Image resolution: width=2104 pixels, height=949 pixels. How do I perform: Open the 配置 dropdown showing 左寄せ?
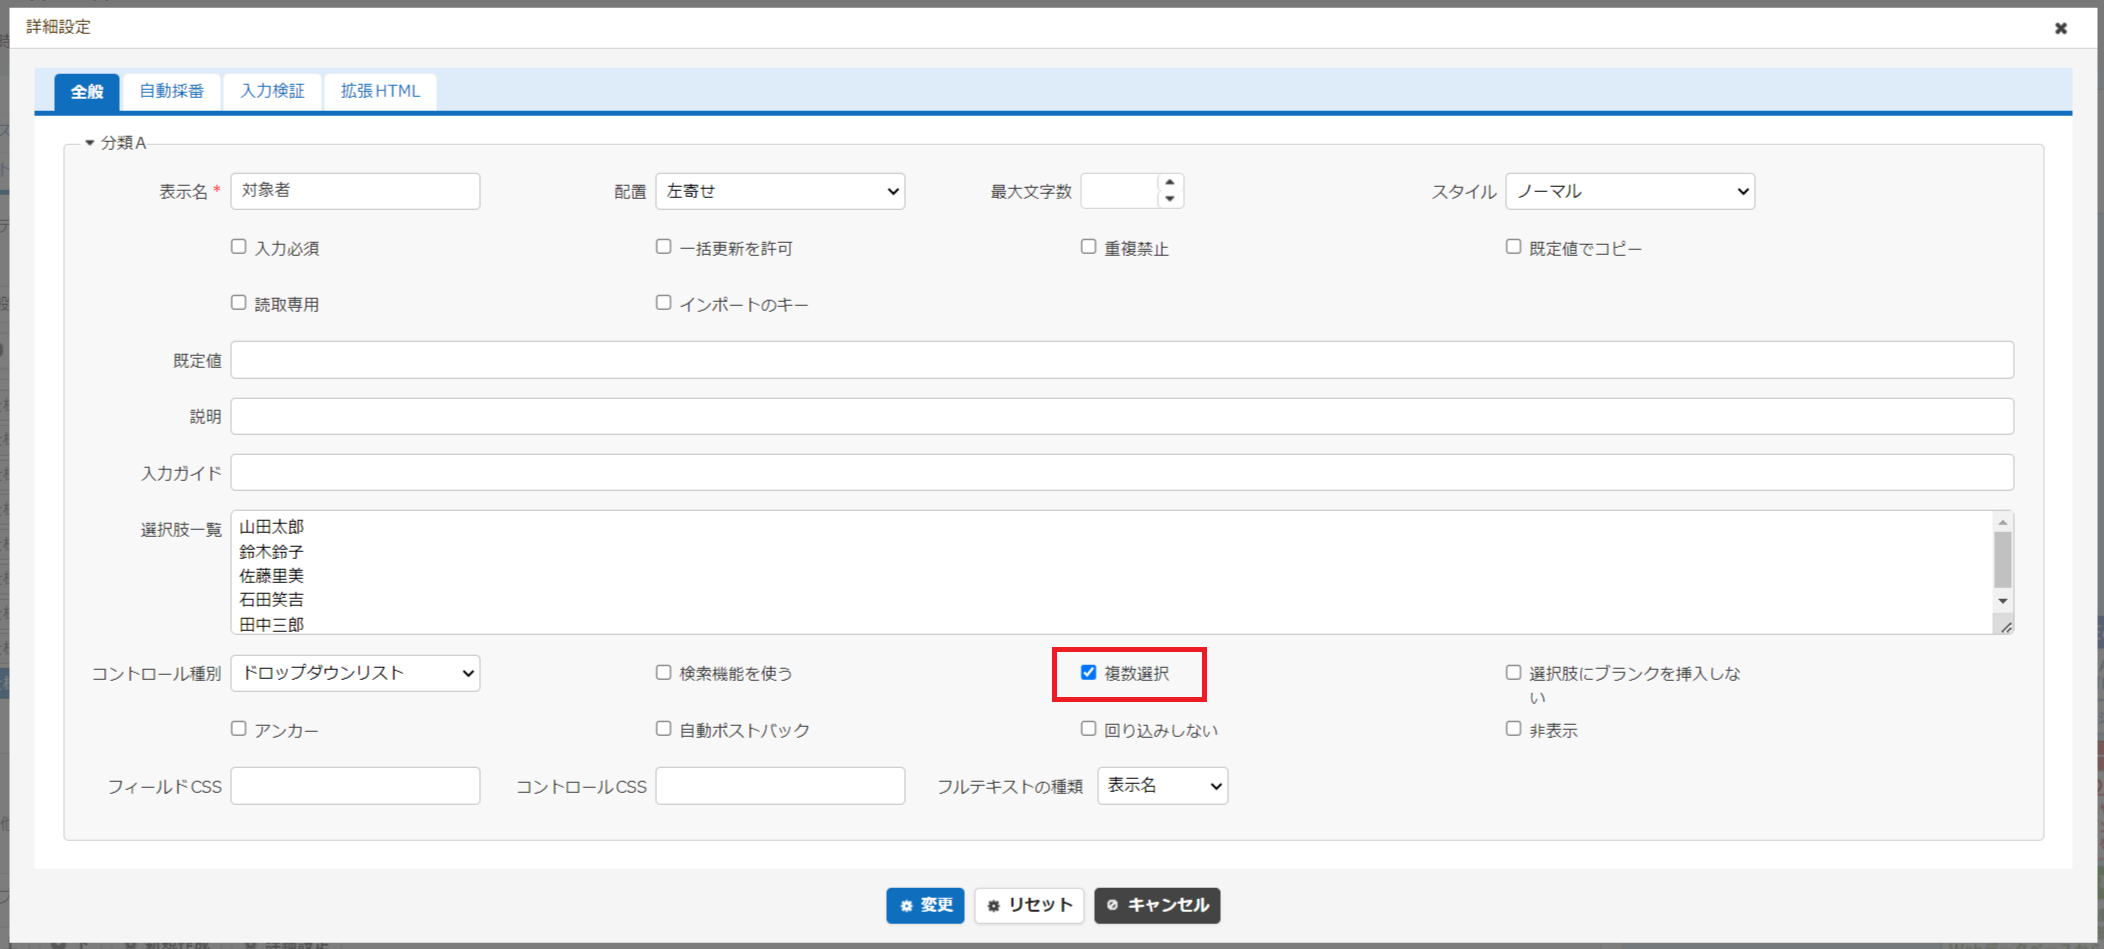coord(780,191)
